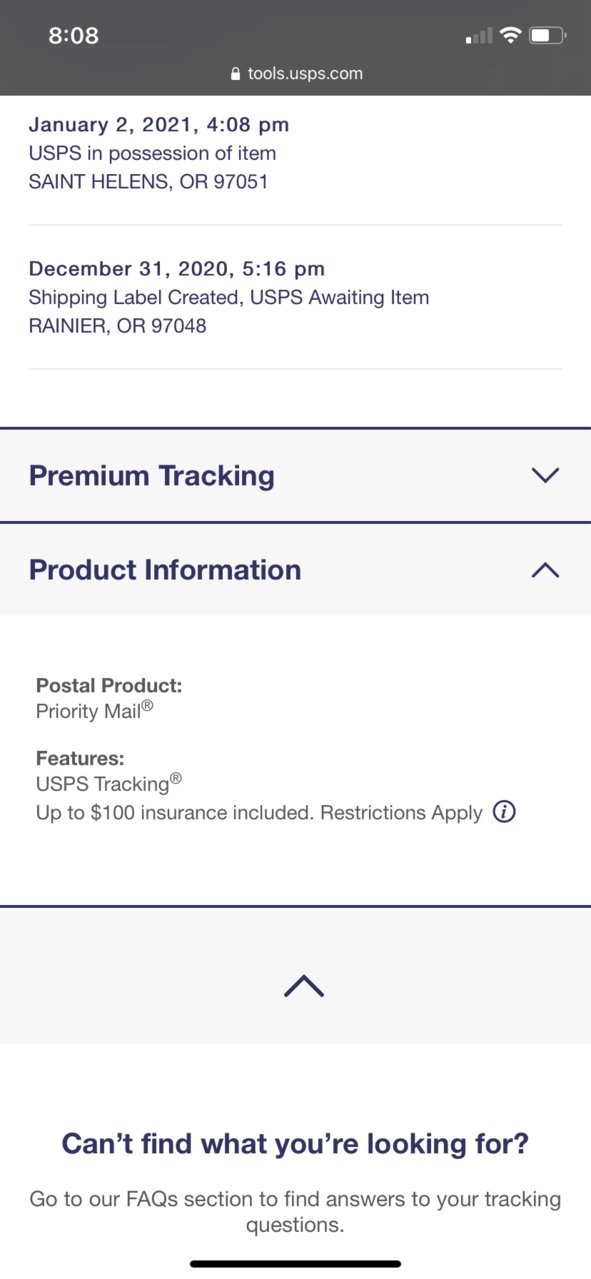This screenshot has height=1279, width=591.
Task: Tap the lock icon beside tools.usps.com
Action: tap(236, 74)
